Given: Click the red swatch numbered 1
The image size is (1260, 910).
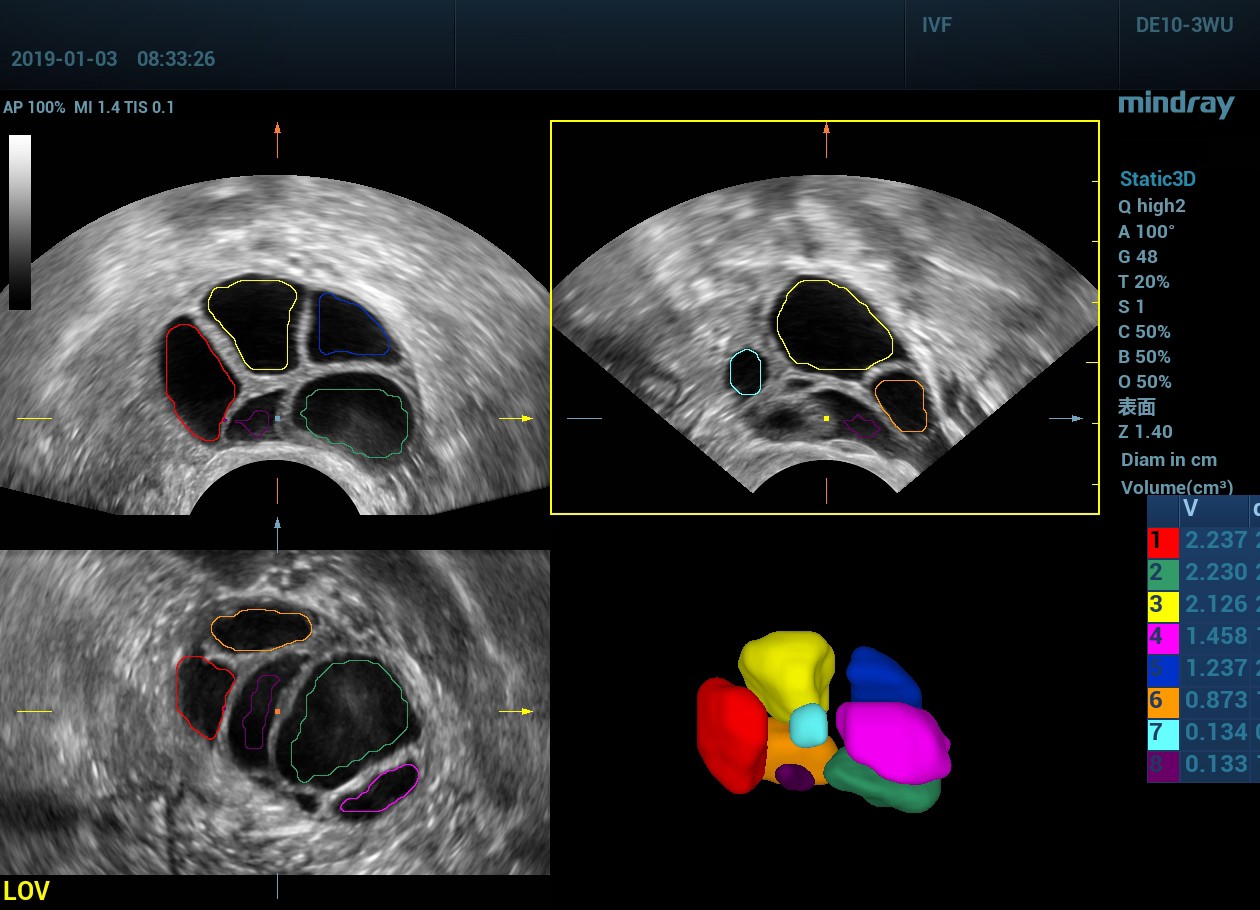Looking at the screenshot, I should 1162,541.
